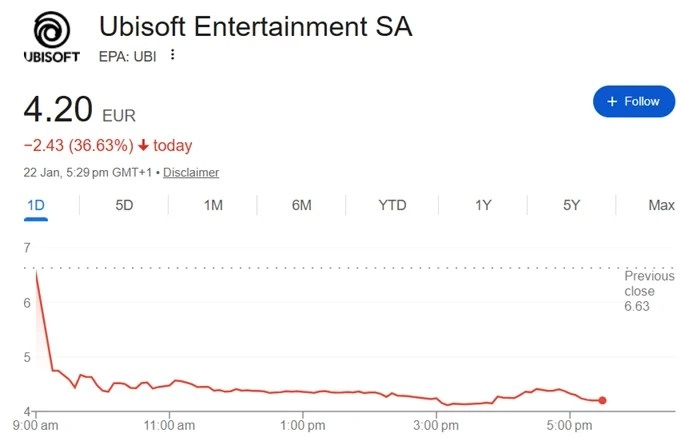View the 1Y chart range
This screenshot has height=441, width=681.
coord(482,205)
